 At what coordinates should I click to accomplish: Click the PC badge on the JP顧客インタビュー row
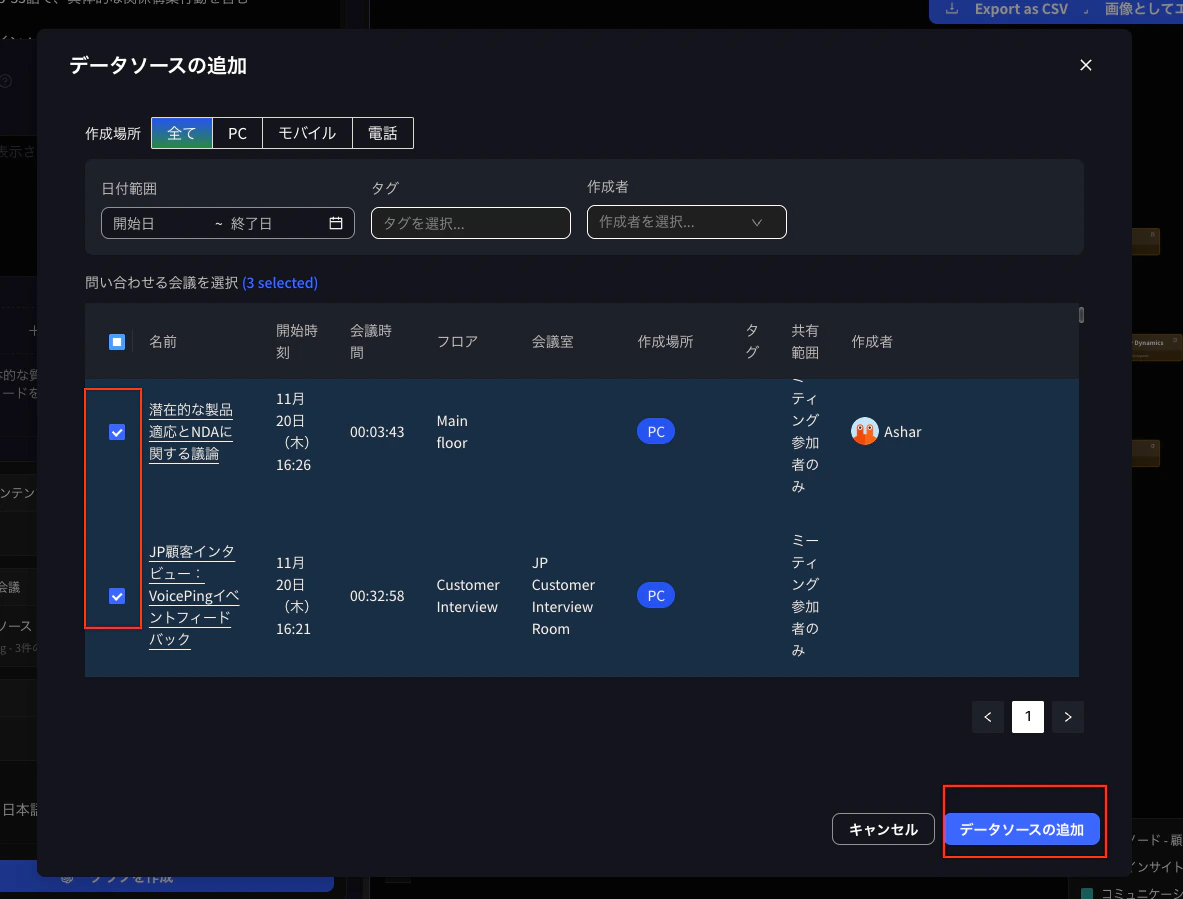655,595
